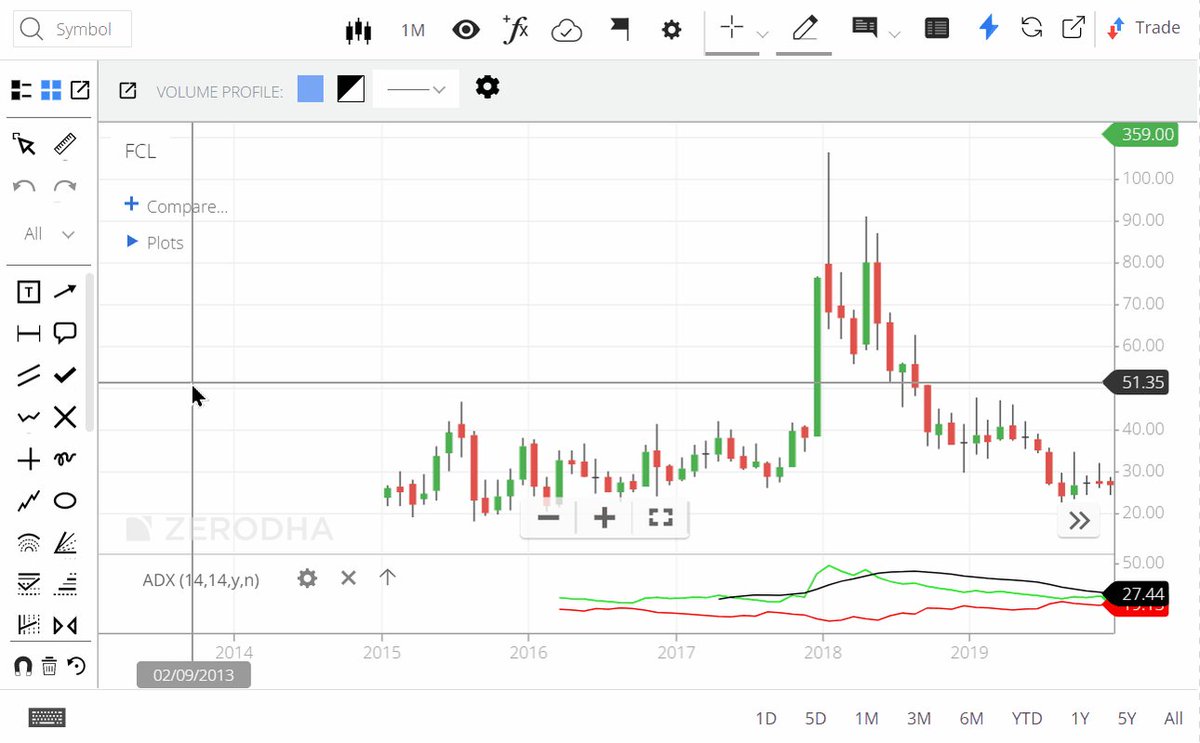Click the undo arrow
This screenshot has height=743, width=1200.
tap(25, 187)
